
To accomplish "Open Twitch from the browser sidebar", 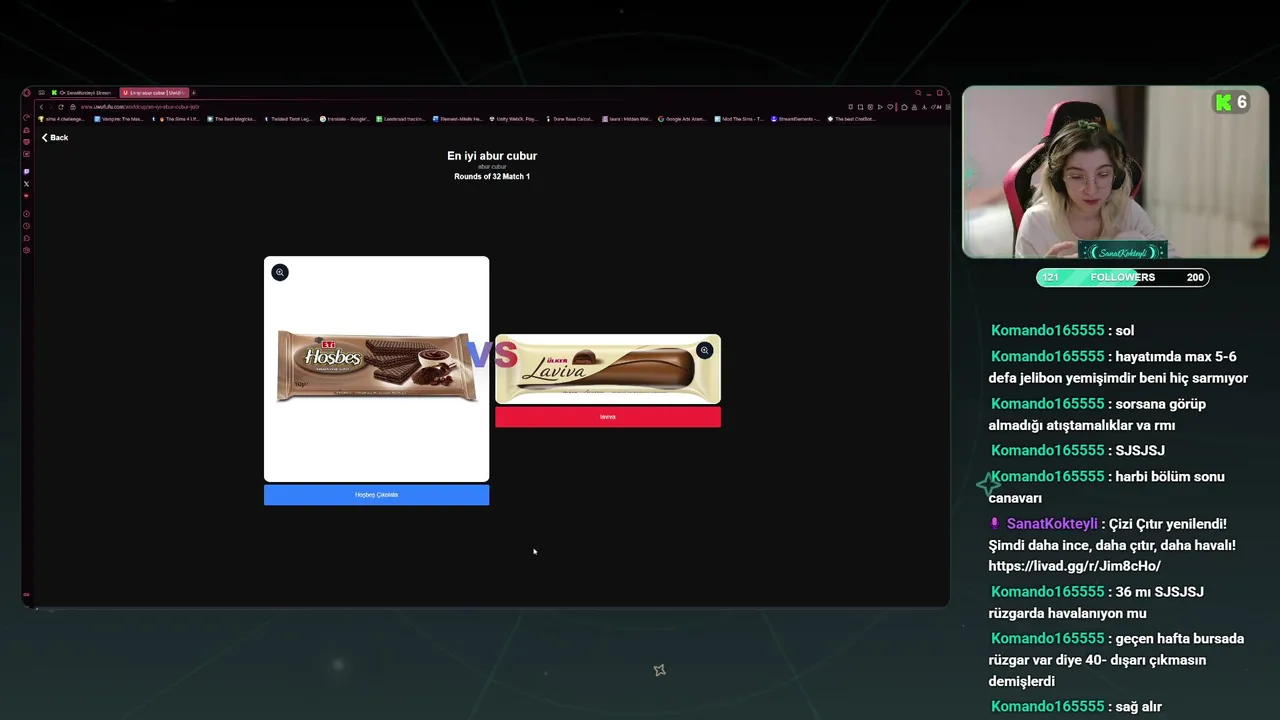I will coord(26,171).
